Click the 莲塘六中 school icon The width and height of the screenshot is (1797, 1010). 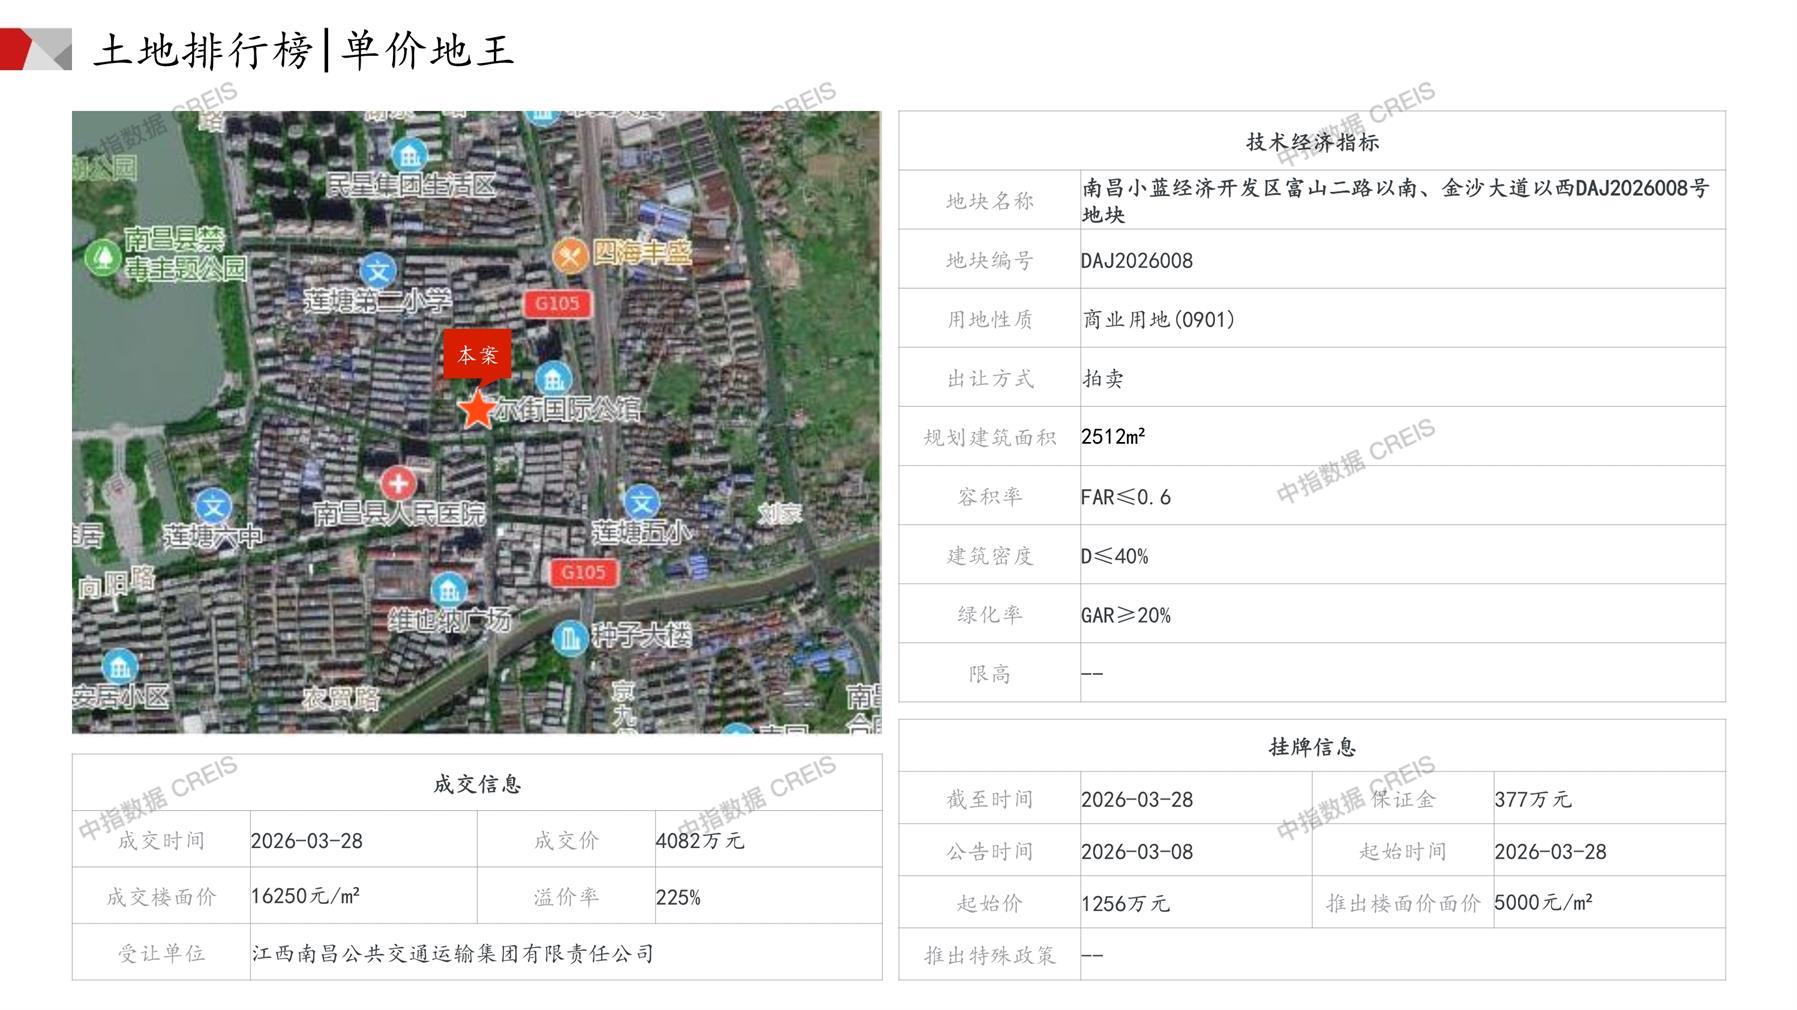point(213,506)
